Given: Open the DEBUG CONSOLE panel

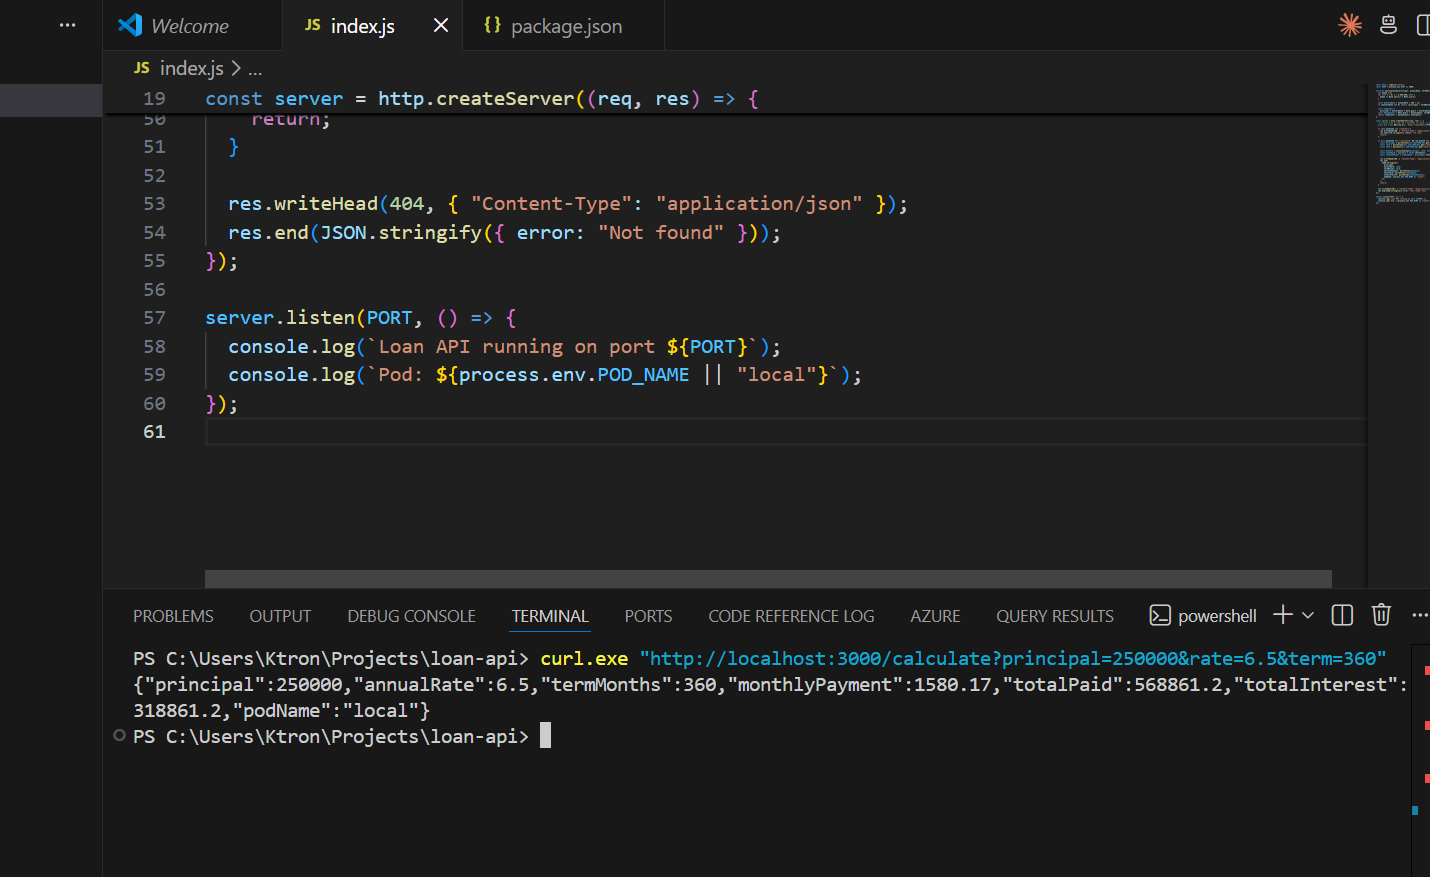Looking at the screenshot, I should 411,616.
